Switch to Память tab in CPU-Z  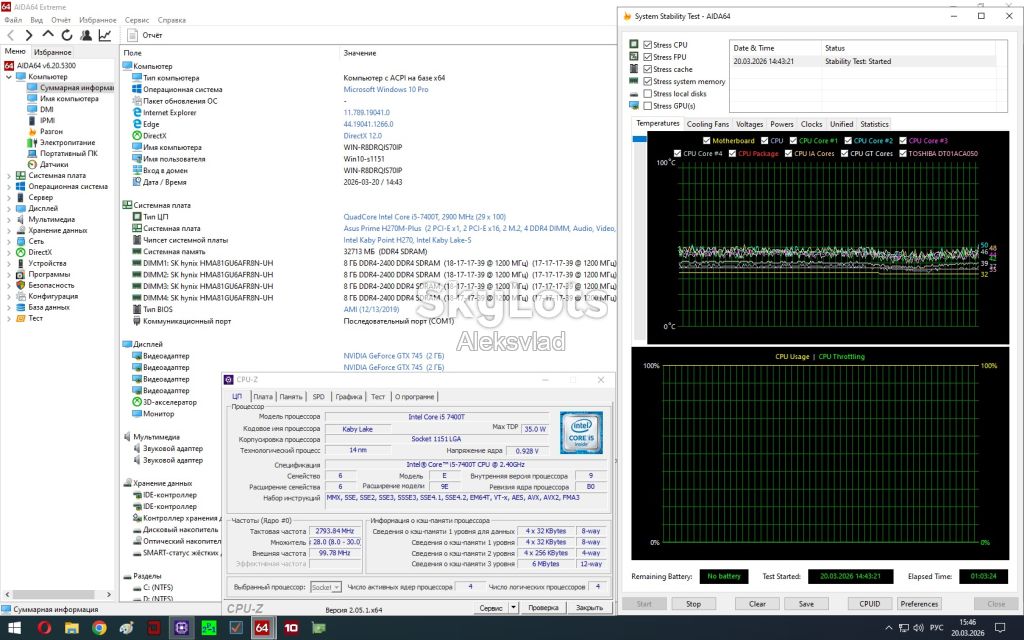coord(291,396)
